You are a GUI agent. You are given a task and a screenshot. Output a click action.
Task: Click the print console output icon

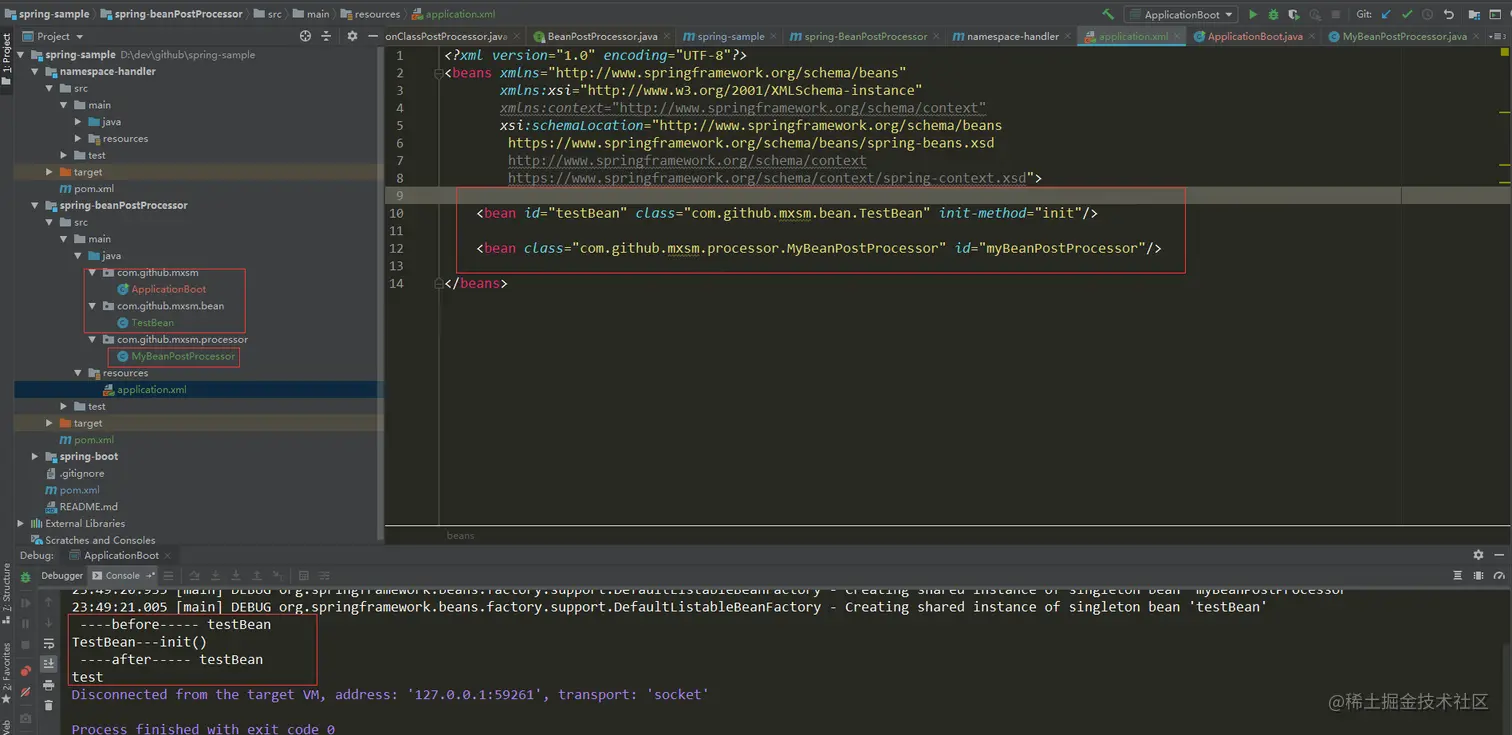coord(48,685)
